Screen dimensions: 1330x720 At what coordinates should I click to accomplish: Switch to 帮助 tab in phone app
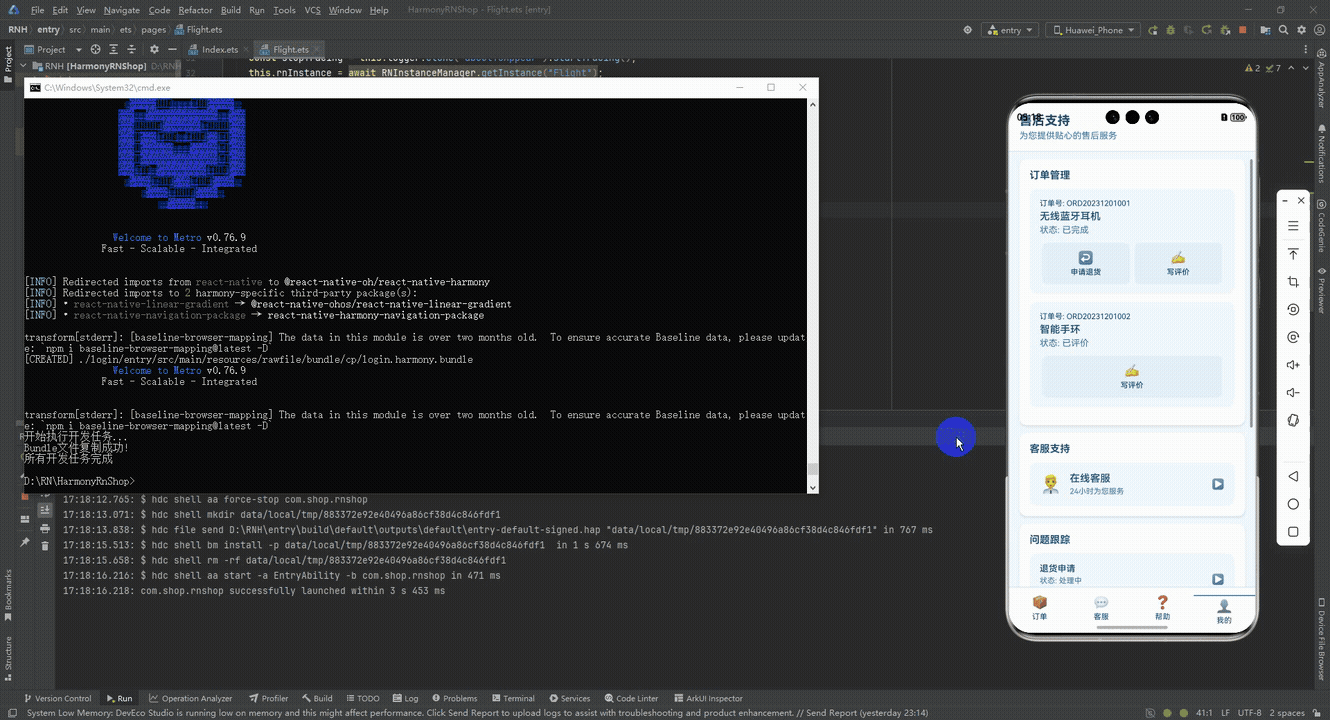[x=1162, y=608]
